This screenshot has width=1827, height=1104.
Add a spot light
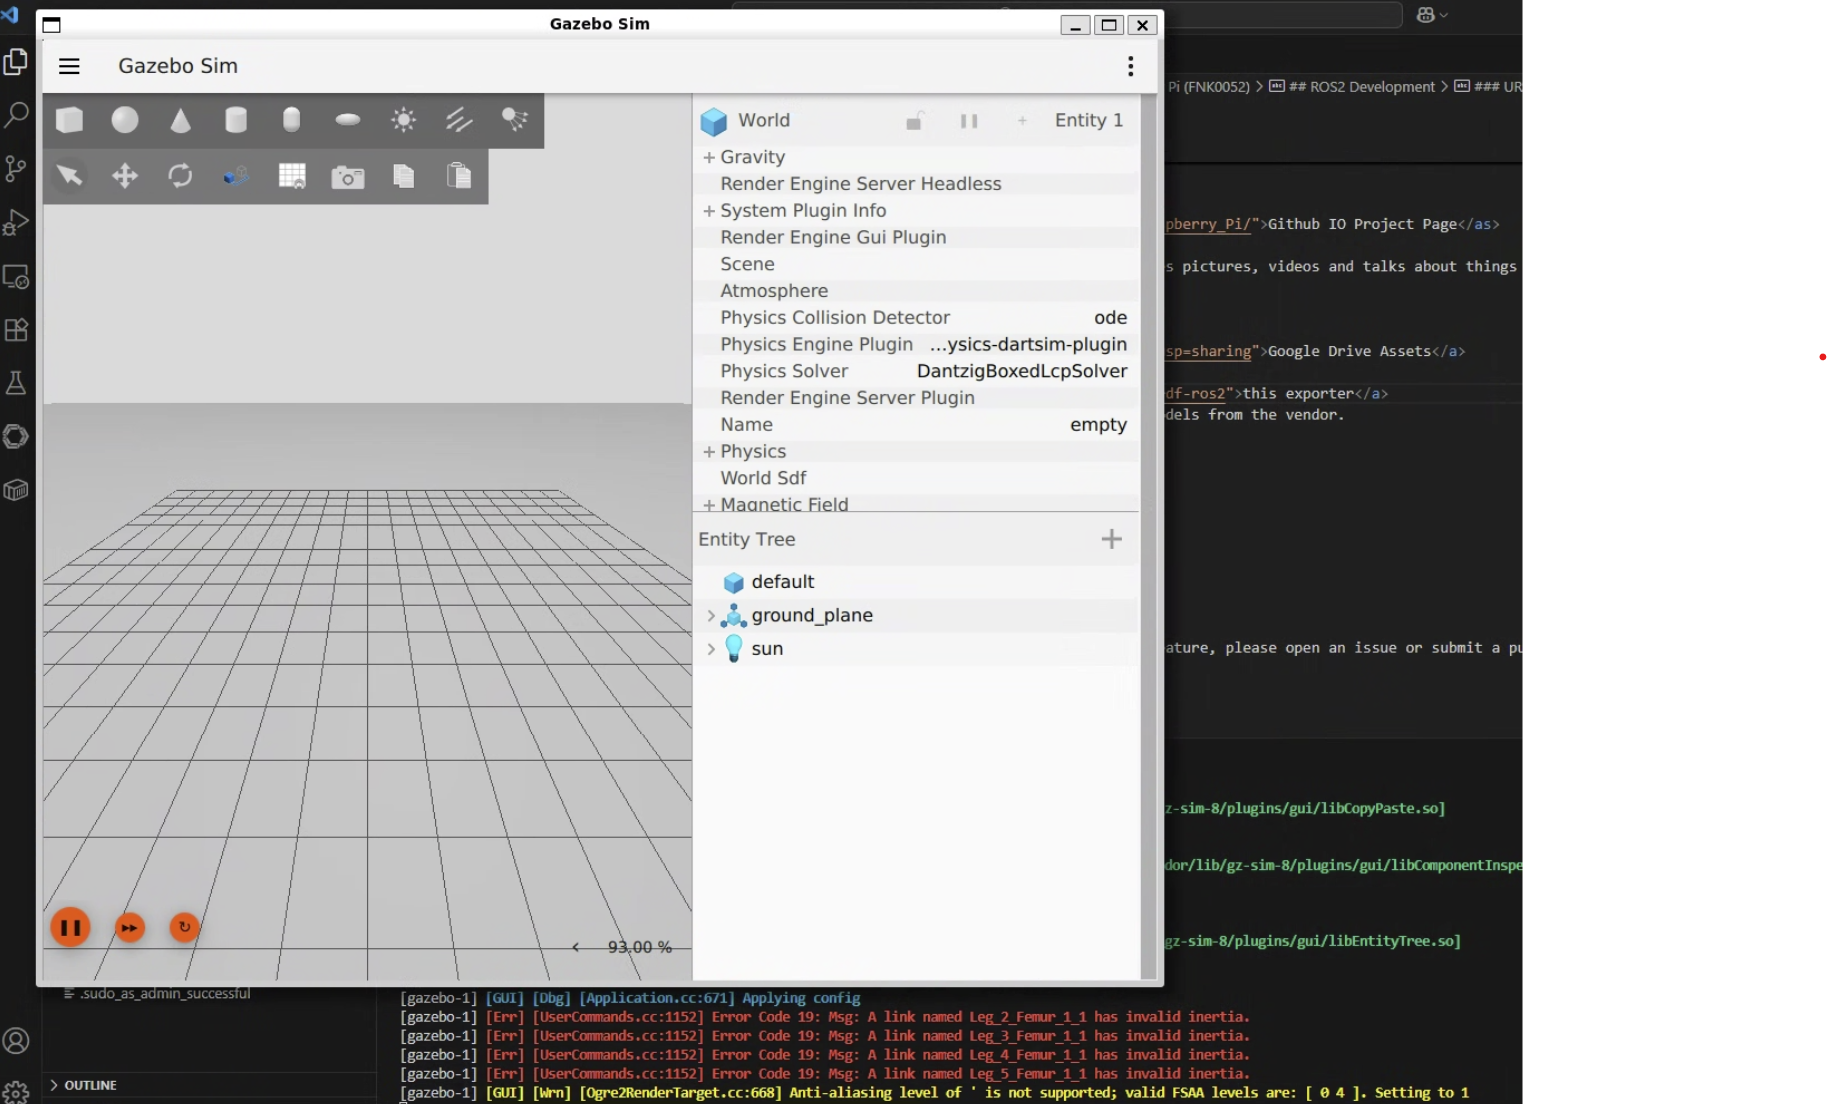tap(515, 120)
